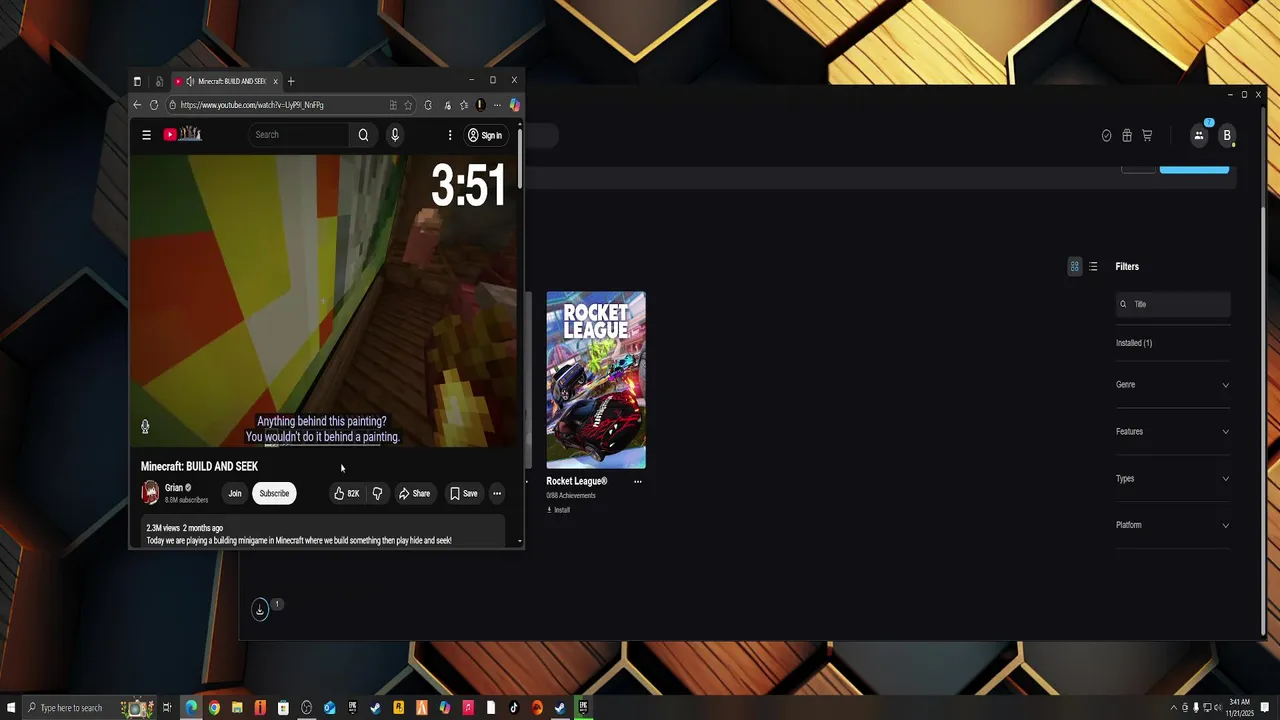Open the taskbar clock and date
The width and height of the screenshot is (1280, 720).
point(1238,708)
